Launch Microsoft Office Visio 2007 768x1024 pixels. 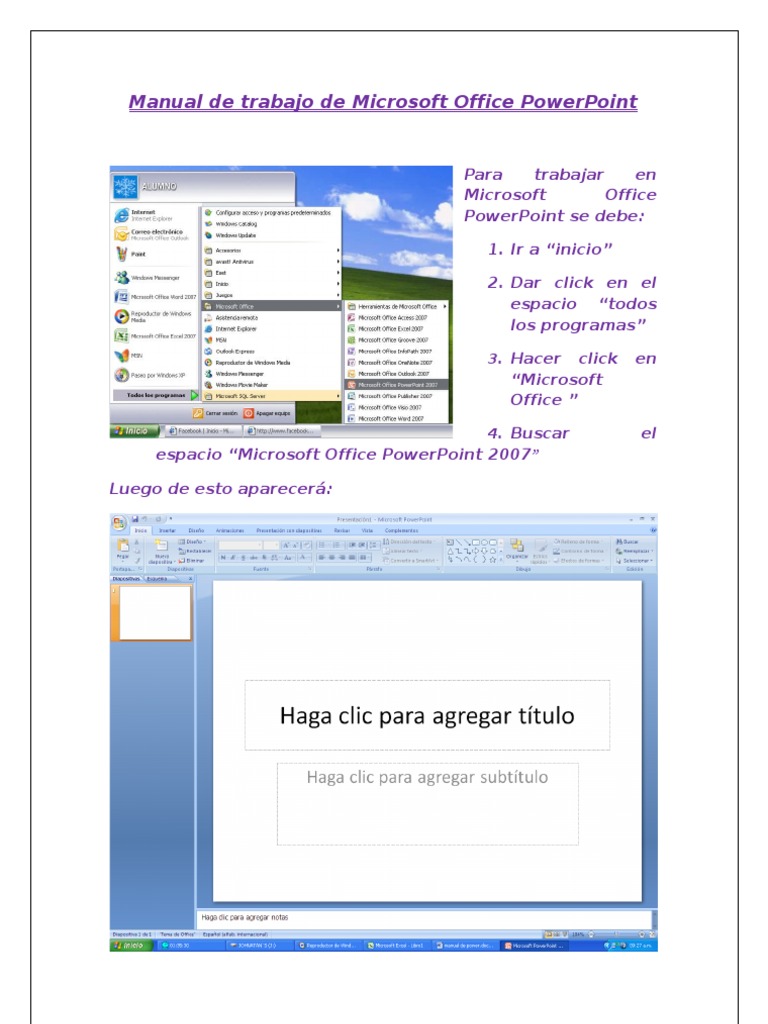point(396,408)
